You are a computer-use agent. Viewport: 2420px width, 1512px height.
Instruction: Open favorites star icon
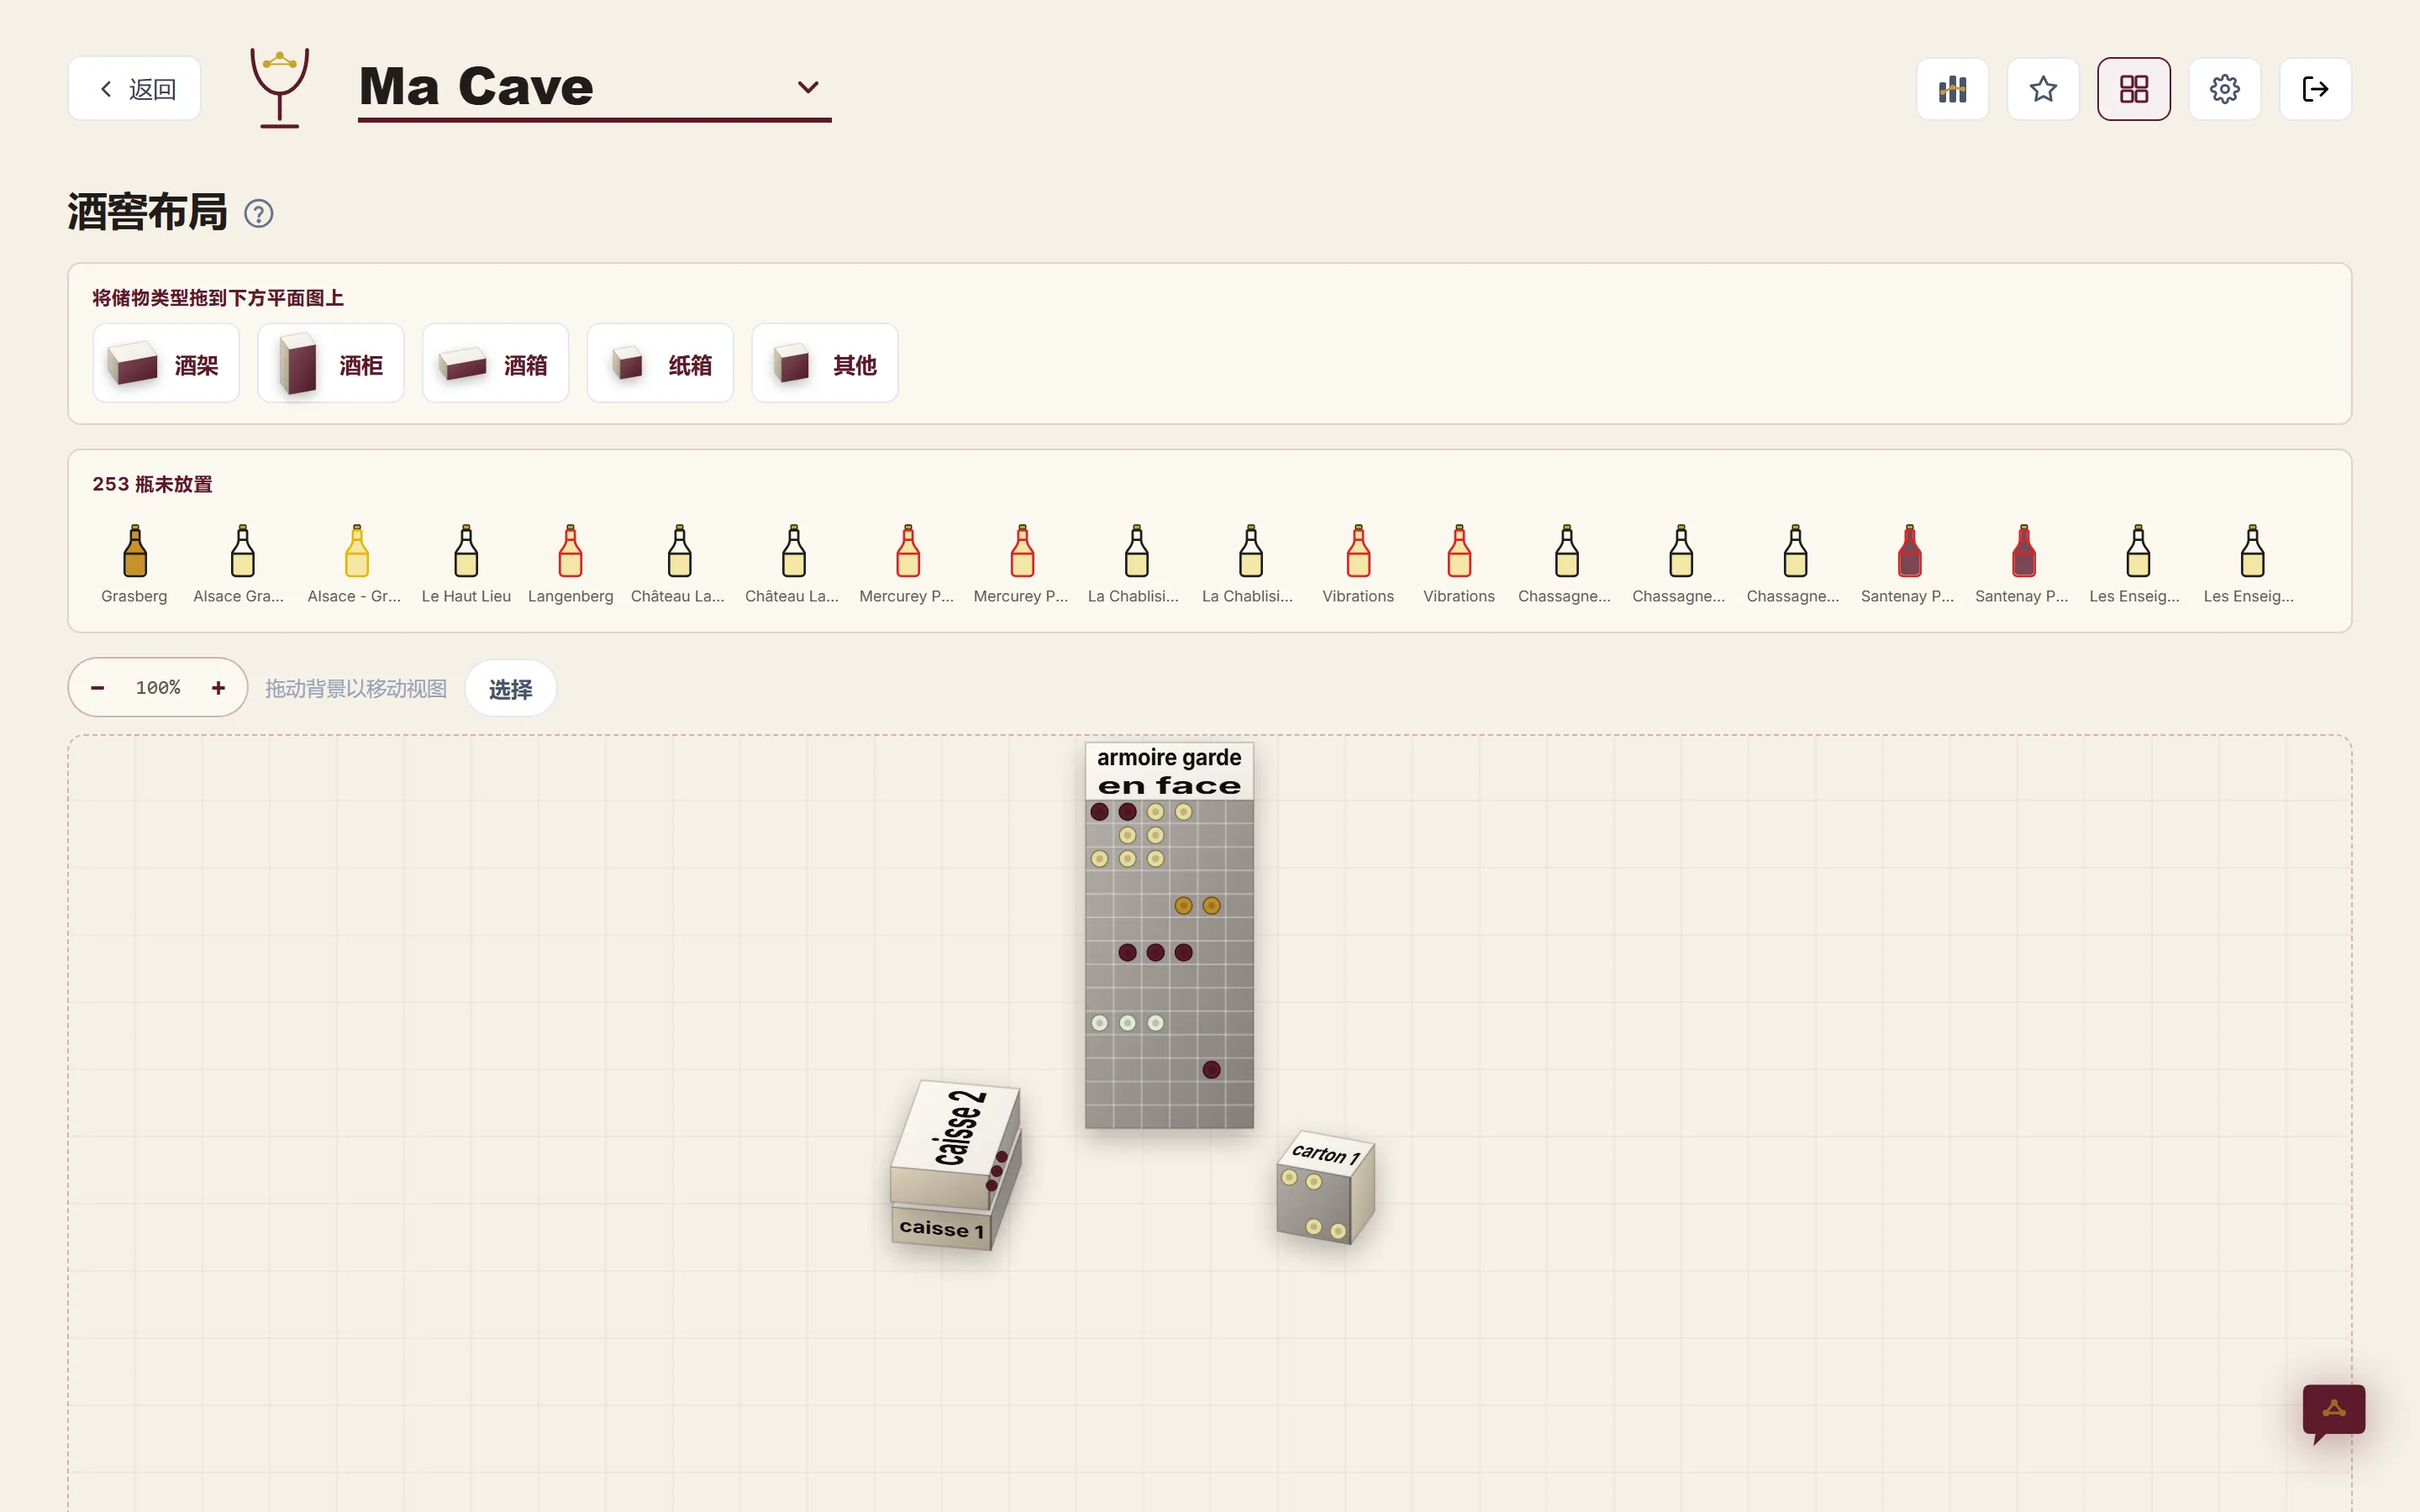tap(2043, 89)
